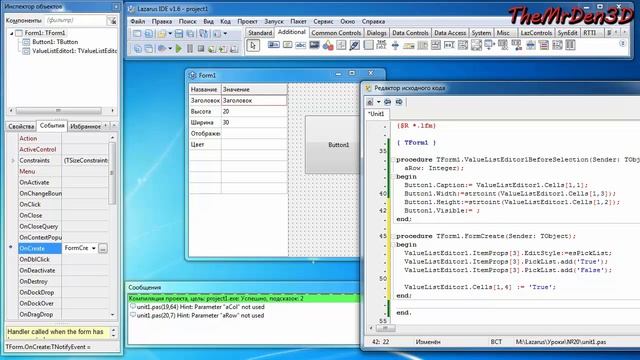
Task: Click the Заголовок value cell in Form1 grid
Action: click(x=254, y=100)
